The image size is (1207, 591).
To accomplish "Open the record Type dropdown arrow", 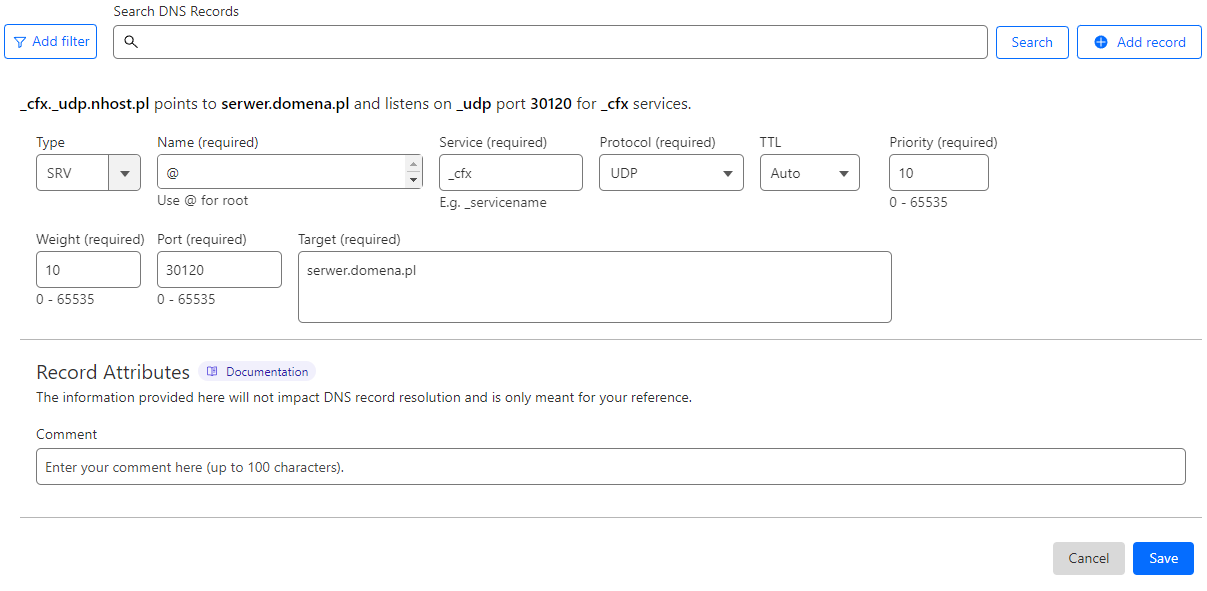I will coord(124,173).
